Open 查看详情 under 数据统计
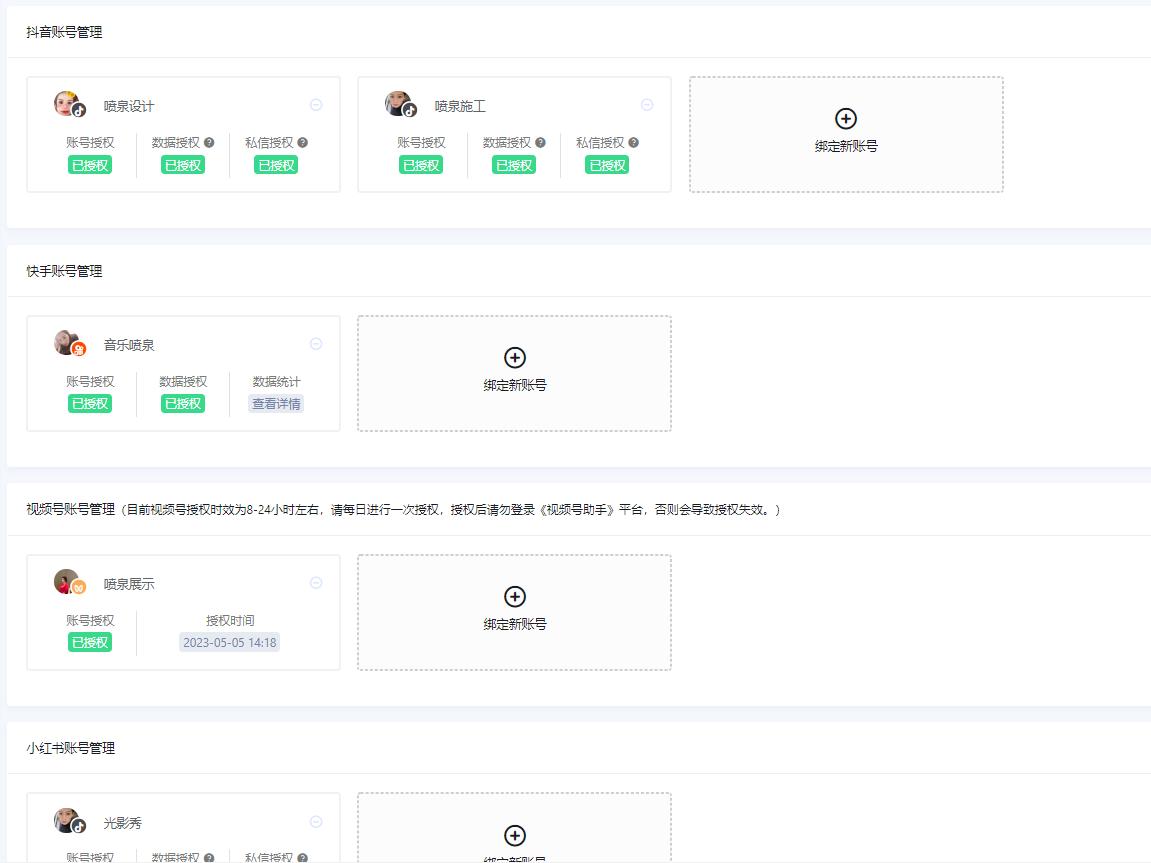This screenshot has height=863, width=1151. pos(276,404)
